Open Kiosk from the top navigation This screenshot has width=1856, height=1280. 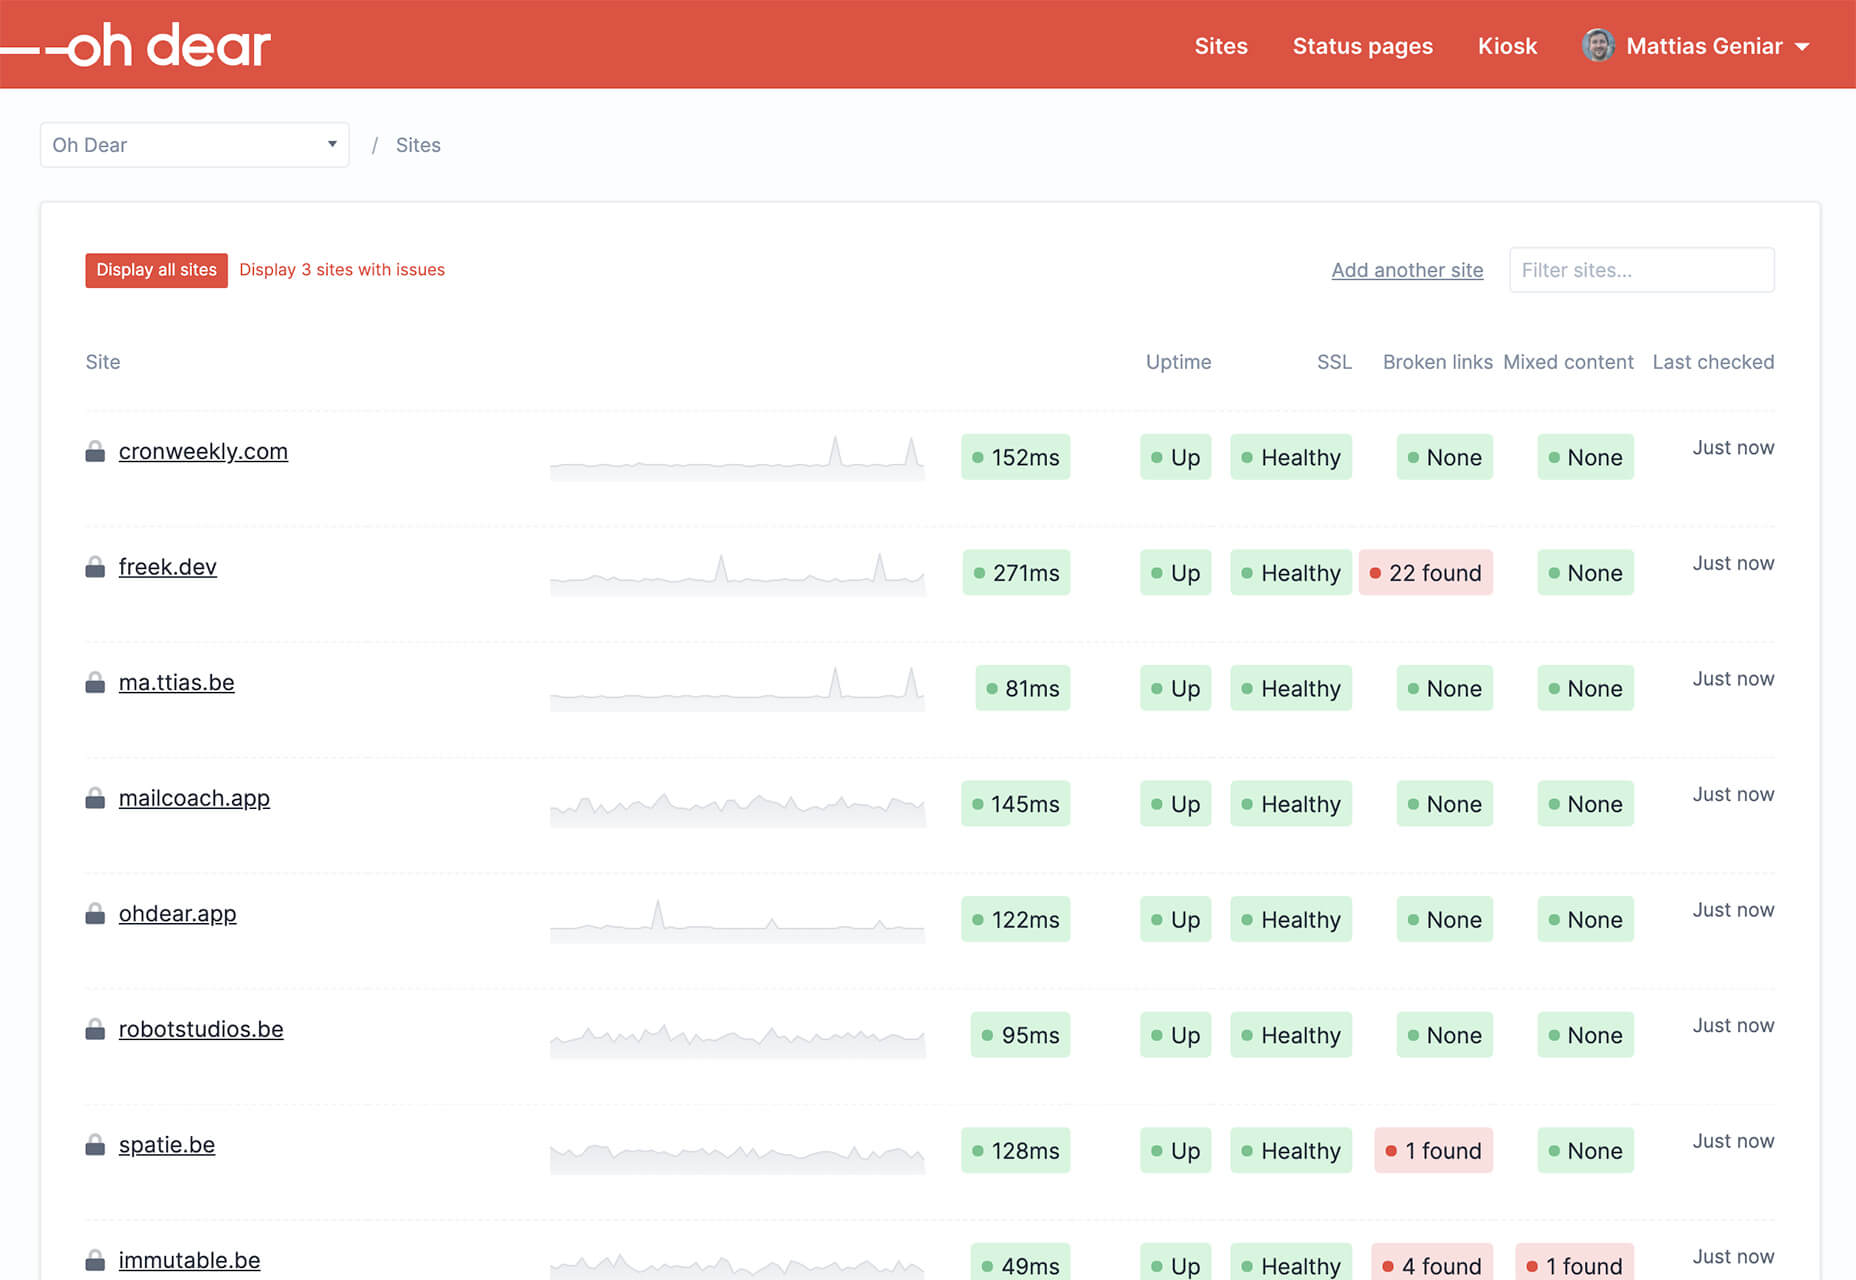tap(1507, 46)
